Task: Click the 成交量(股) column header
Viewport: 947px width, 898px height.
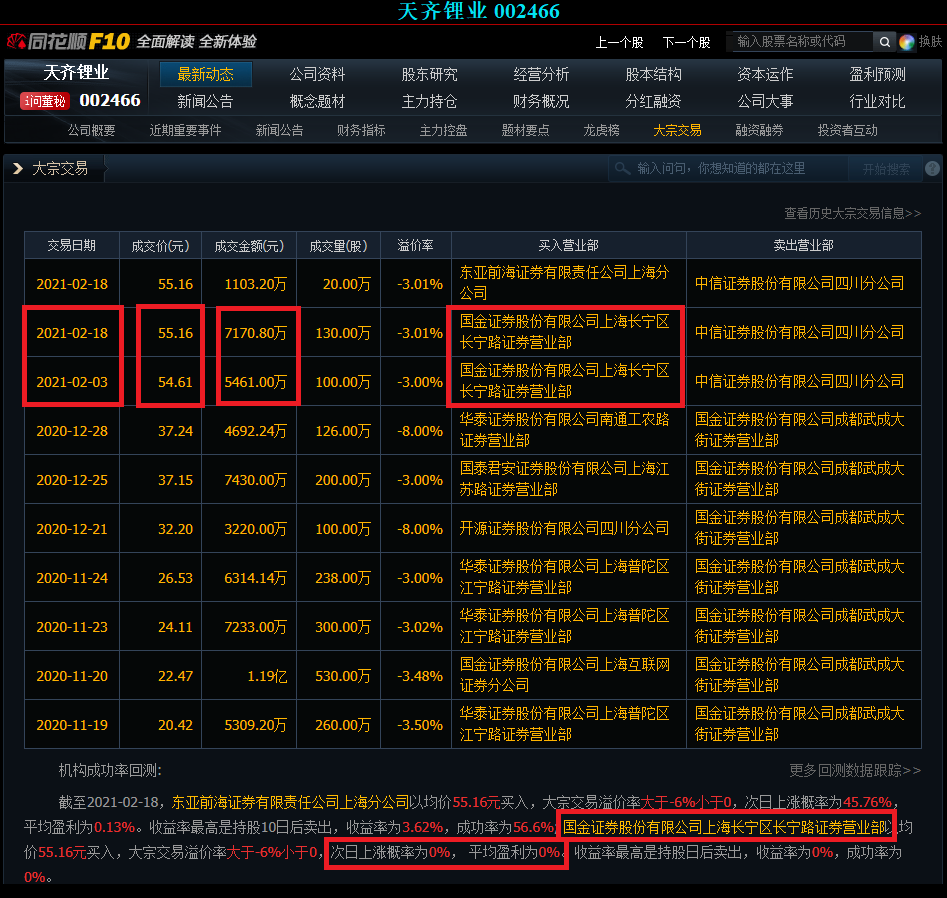Action: click(x=339, y=246)
